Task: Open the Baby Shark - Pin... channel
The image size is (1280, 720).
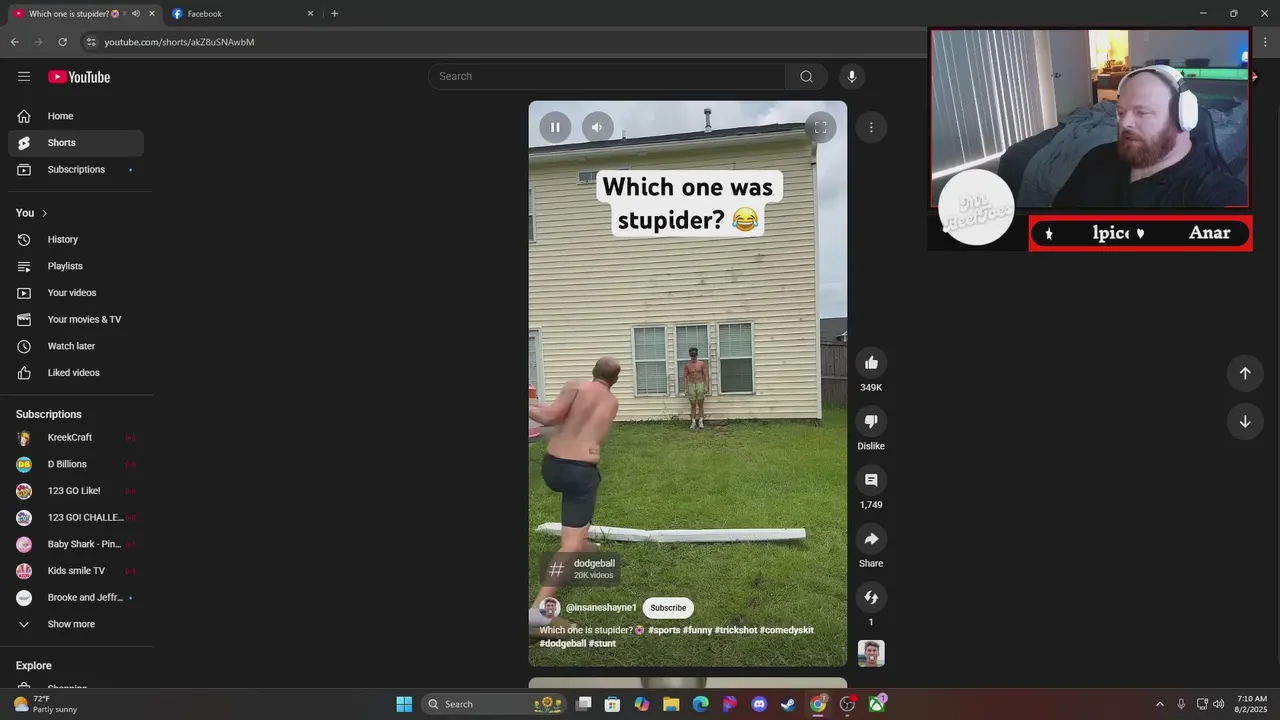Action: [x=76, y=544]
